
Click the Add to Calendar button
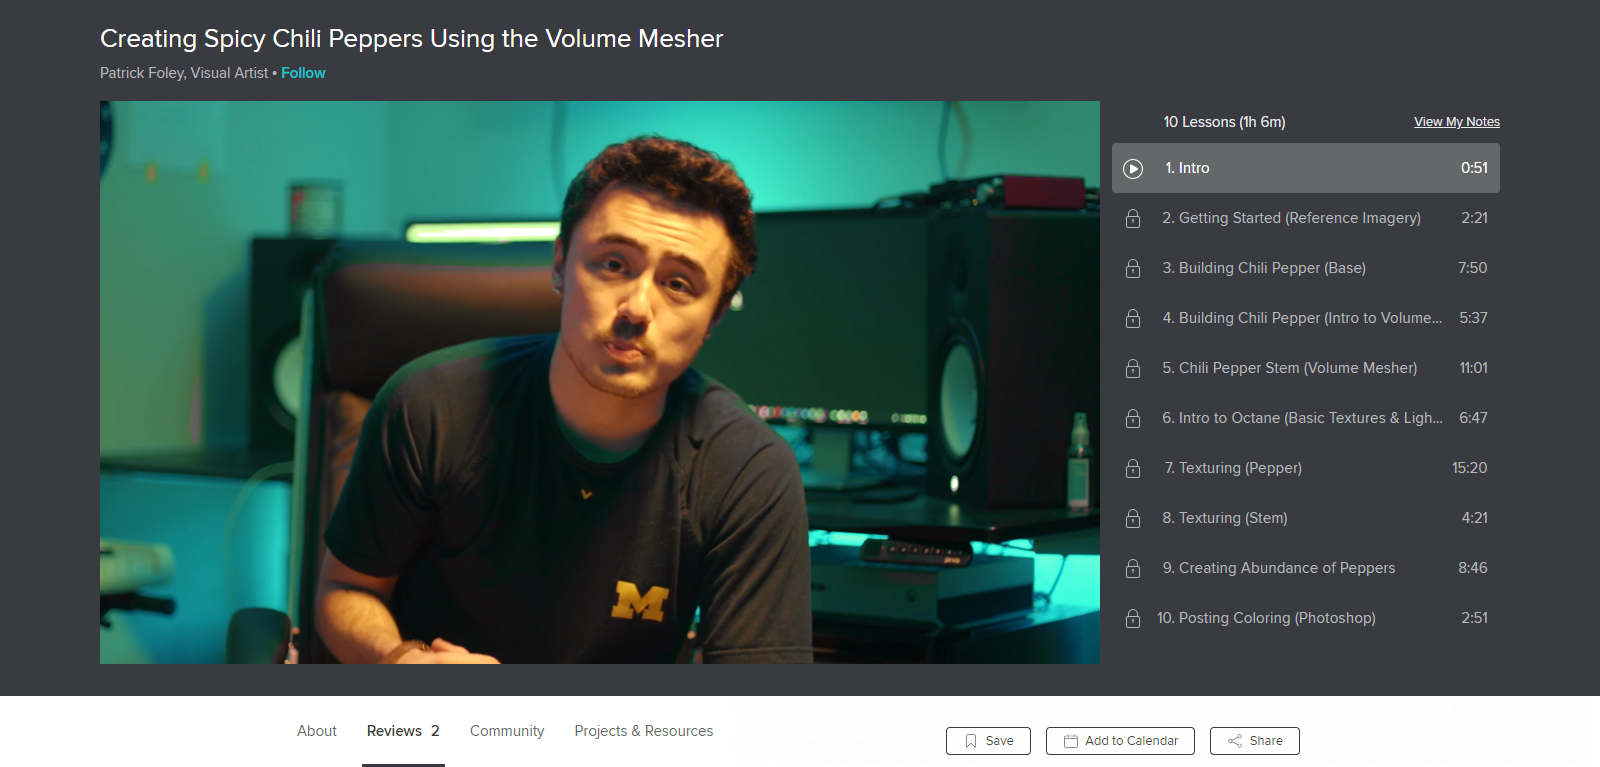point(1120,741)
